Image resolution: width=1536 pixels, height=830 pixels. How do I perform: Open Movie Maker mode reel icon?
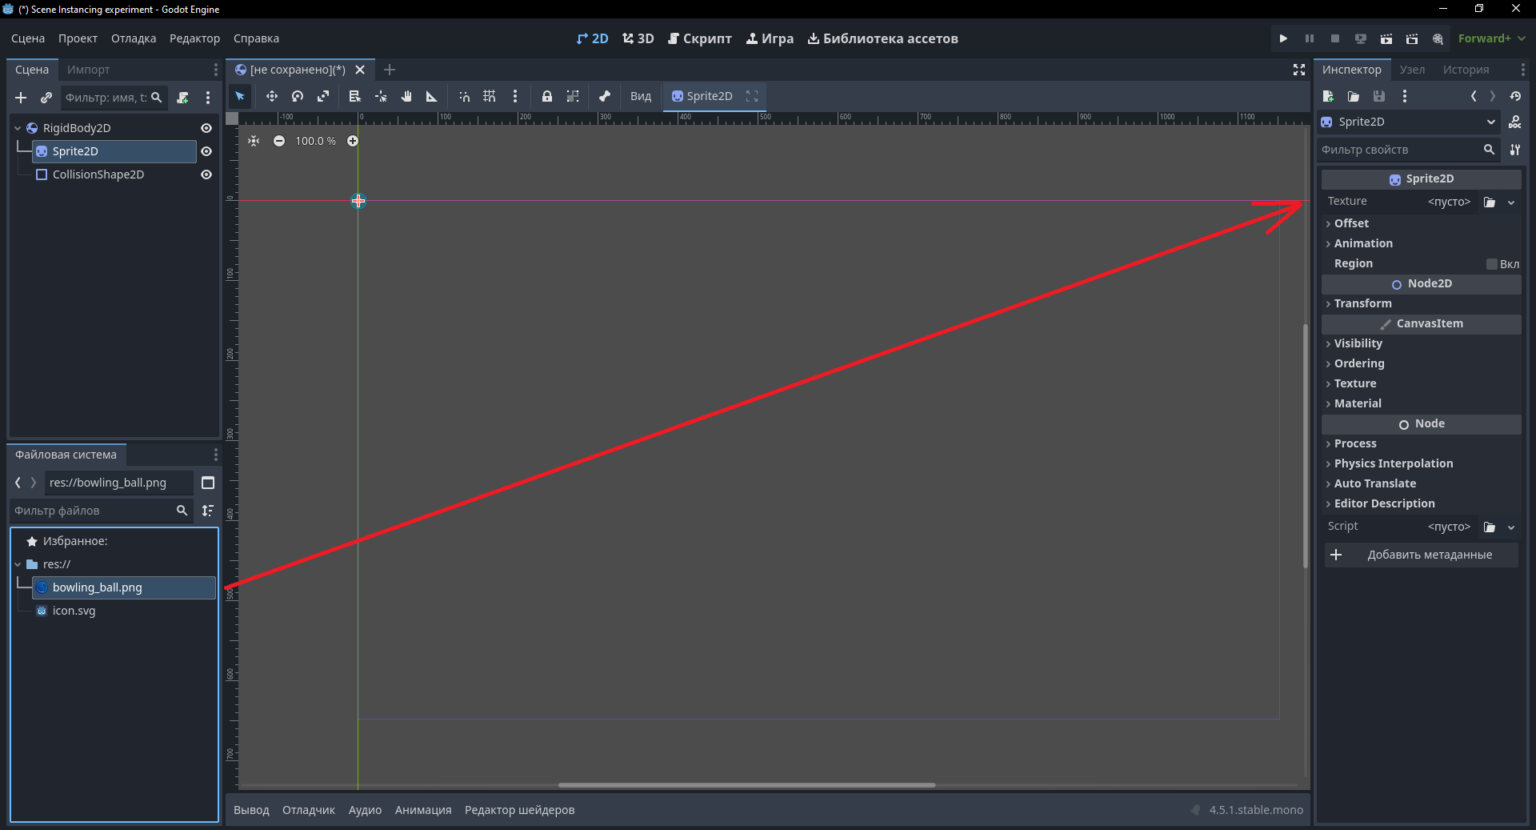click(x=1438, y=39)
